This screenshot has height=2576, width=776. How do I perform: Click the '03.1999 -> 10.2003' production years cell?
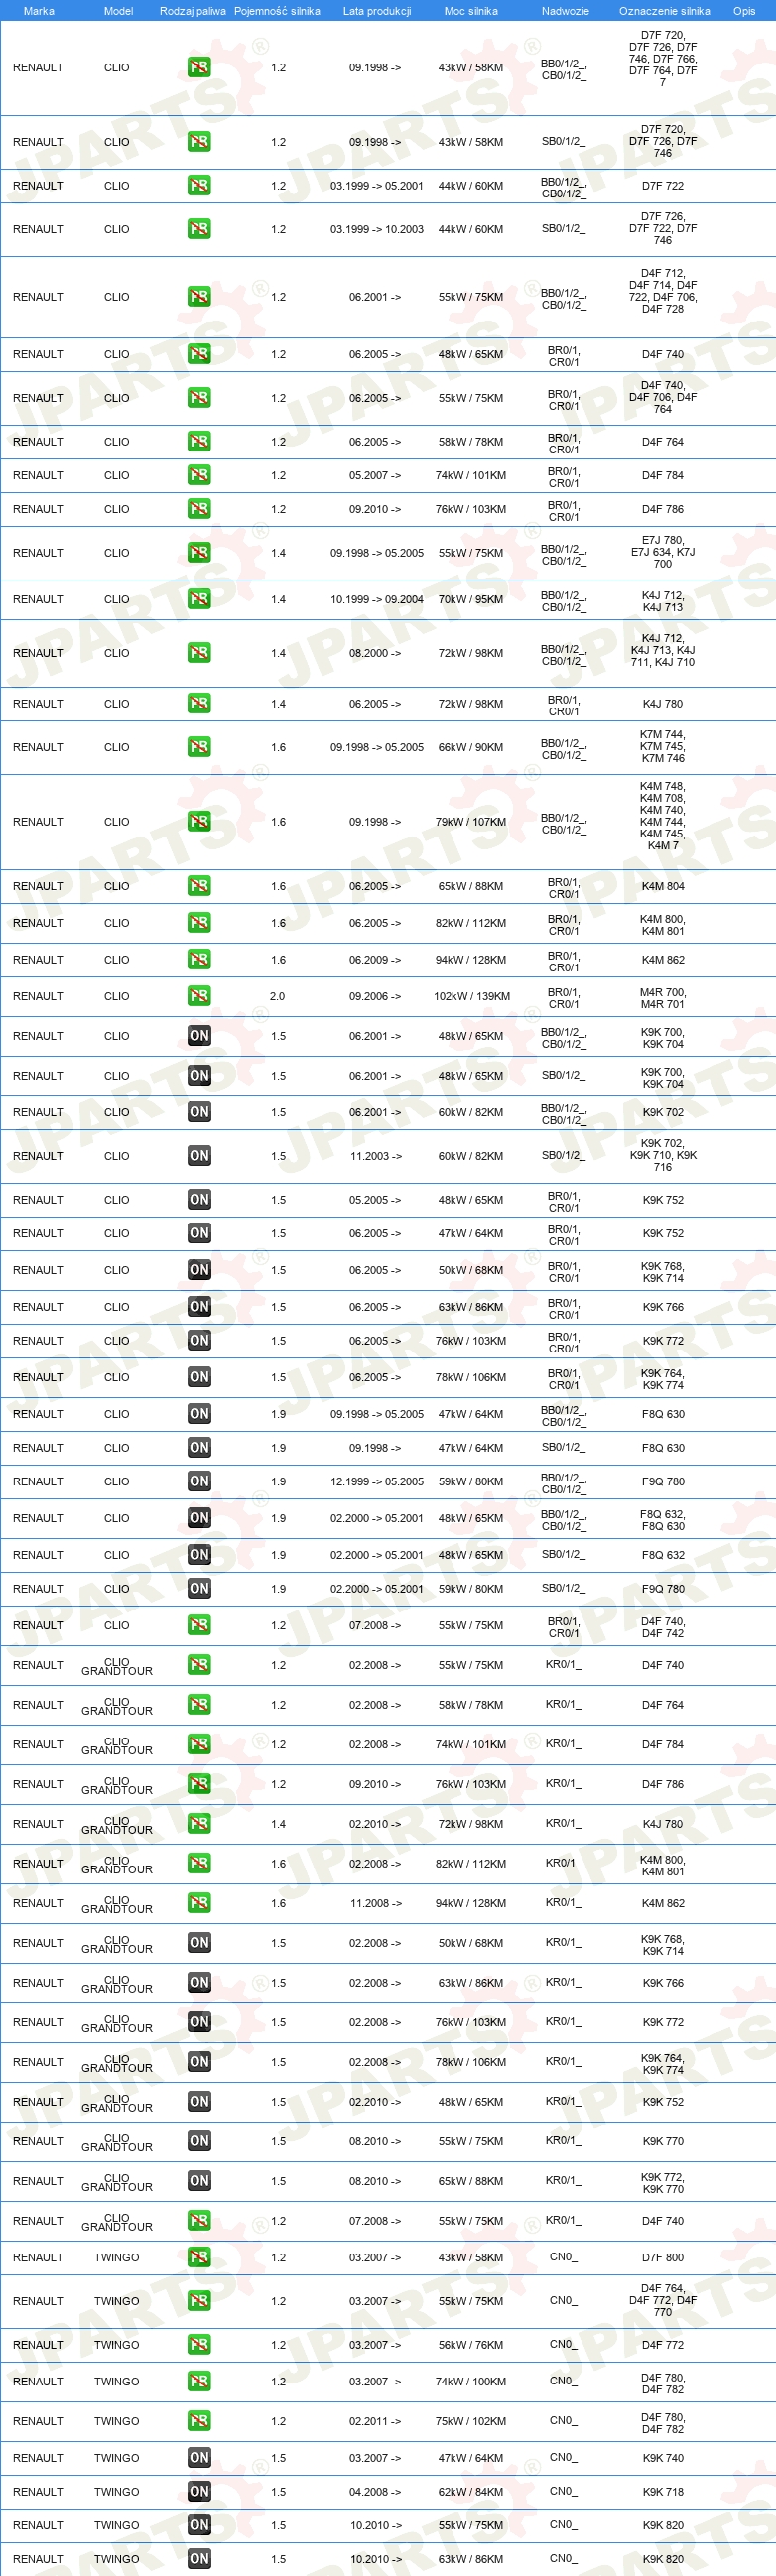(377, 229)
